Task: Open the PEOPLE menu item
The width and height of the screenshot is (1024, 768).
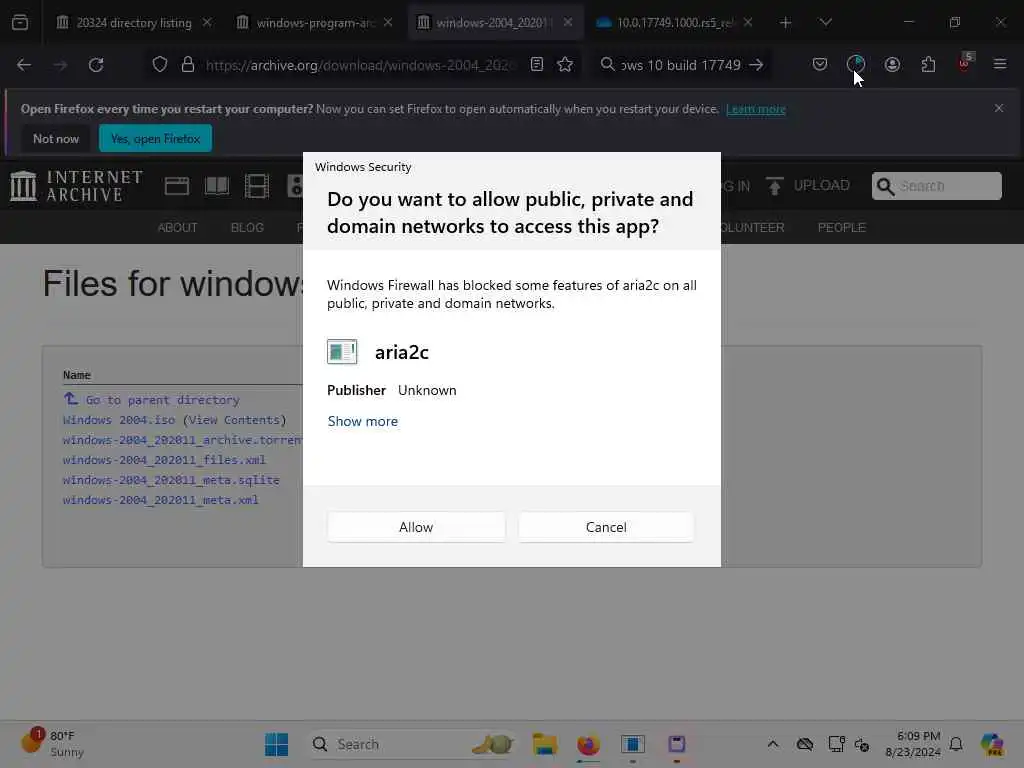Action: click(x=842, y=228)
